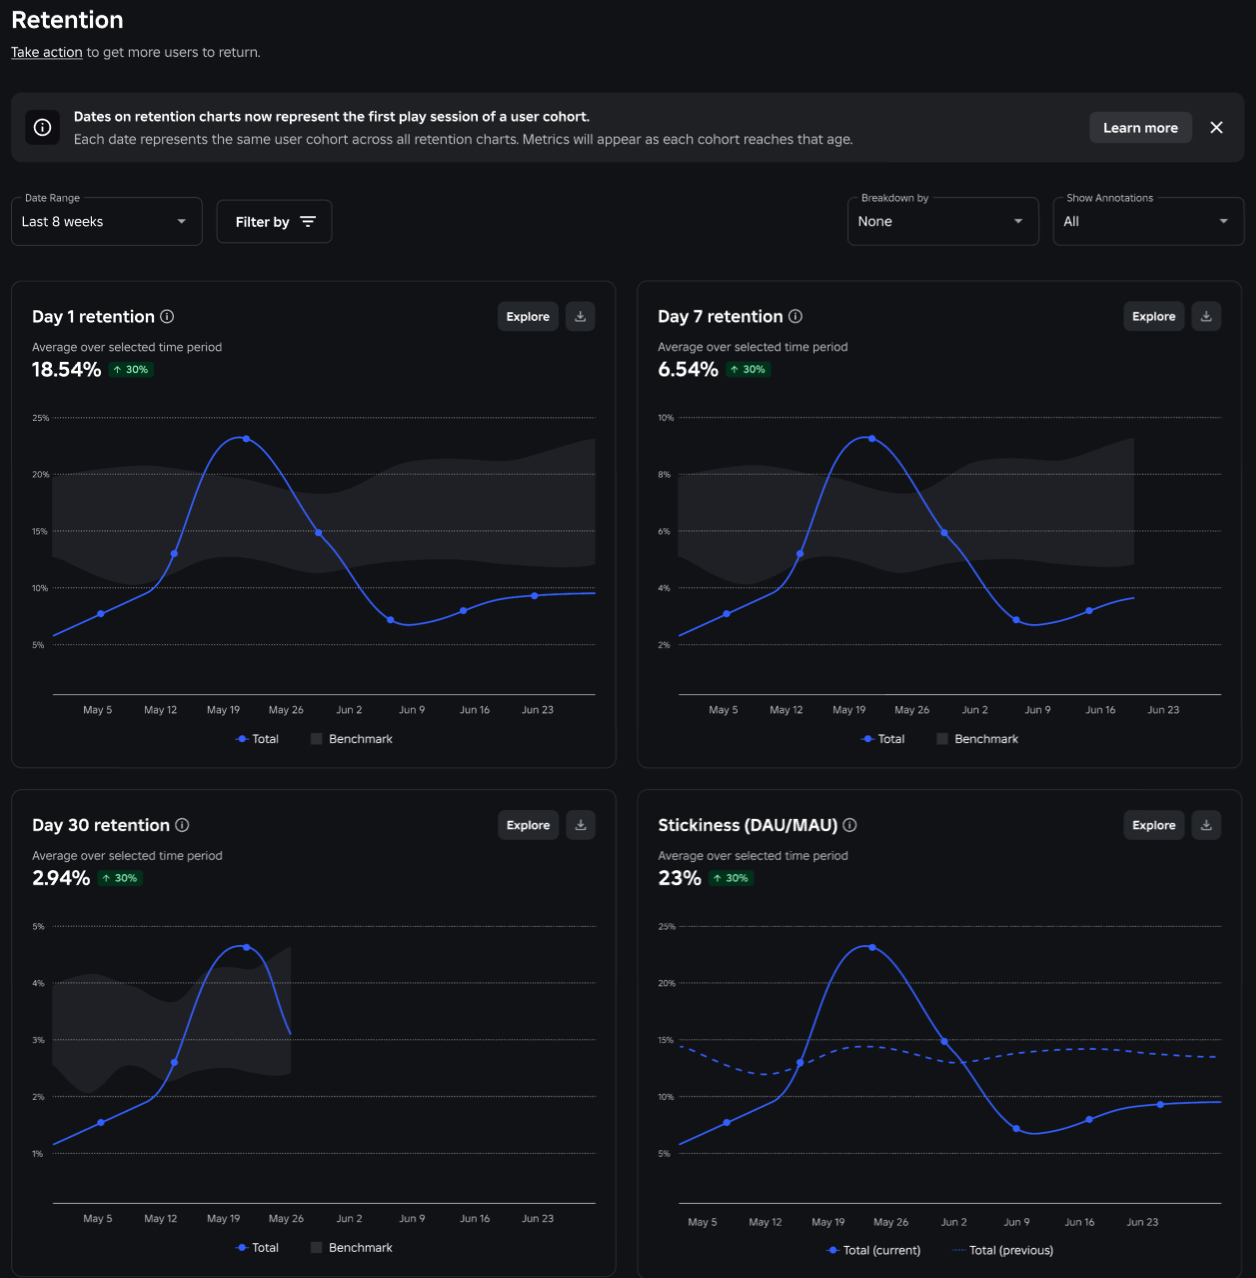Toggle Total (previous) series in Stickiness chart
This screenshot has width=1256, height=1278.
tap(1003, 1250)
